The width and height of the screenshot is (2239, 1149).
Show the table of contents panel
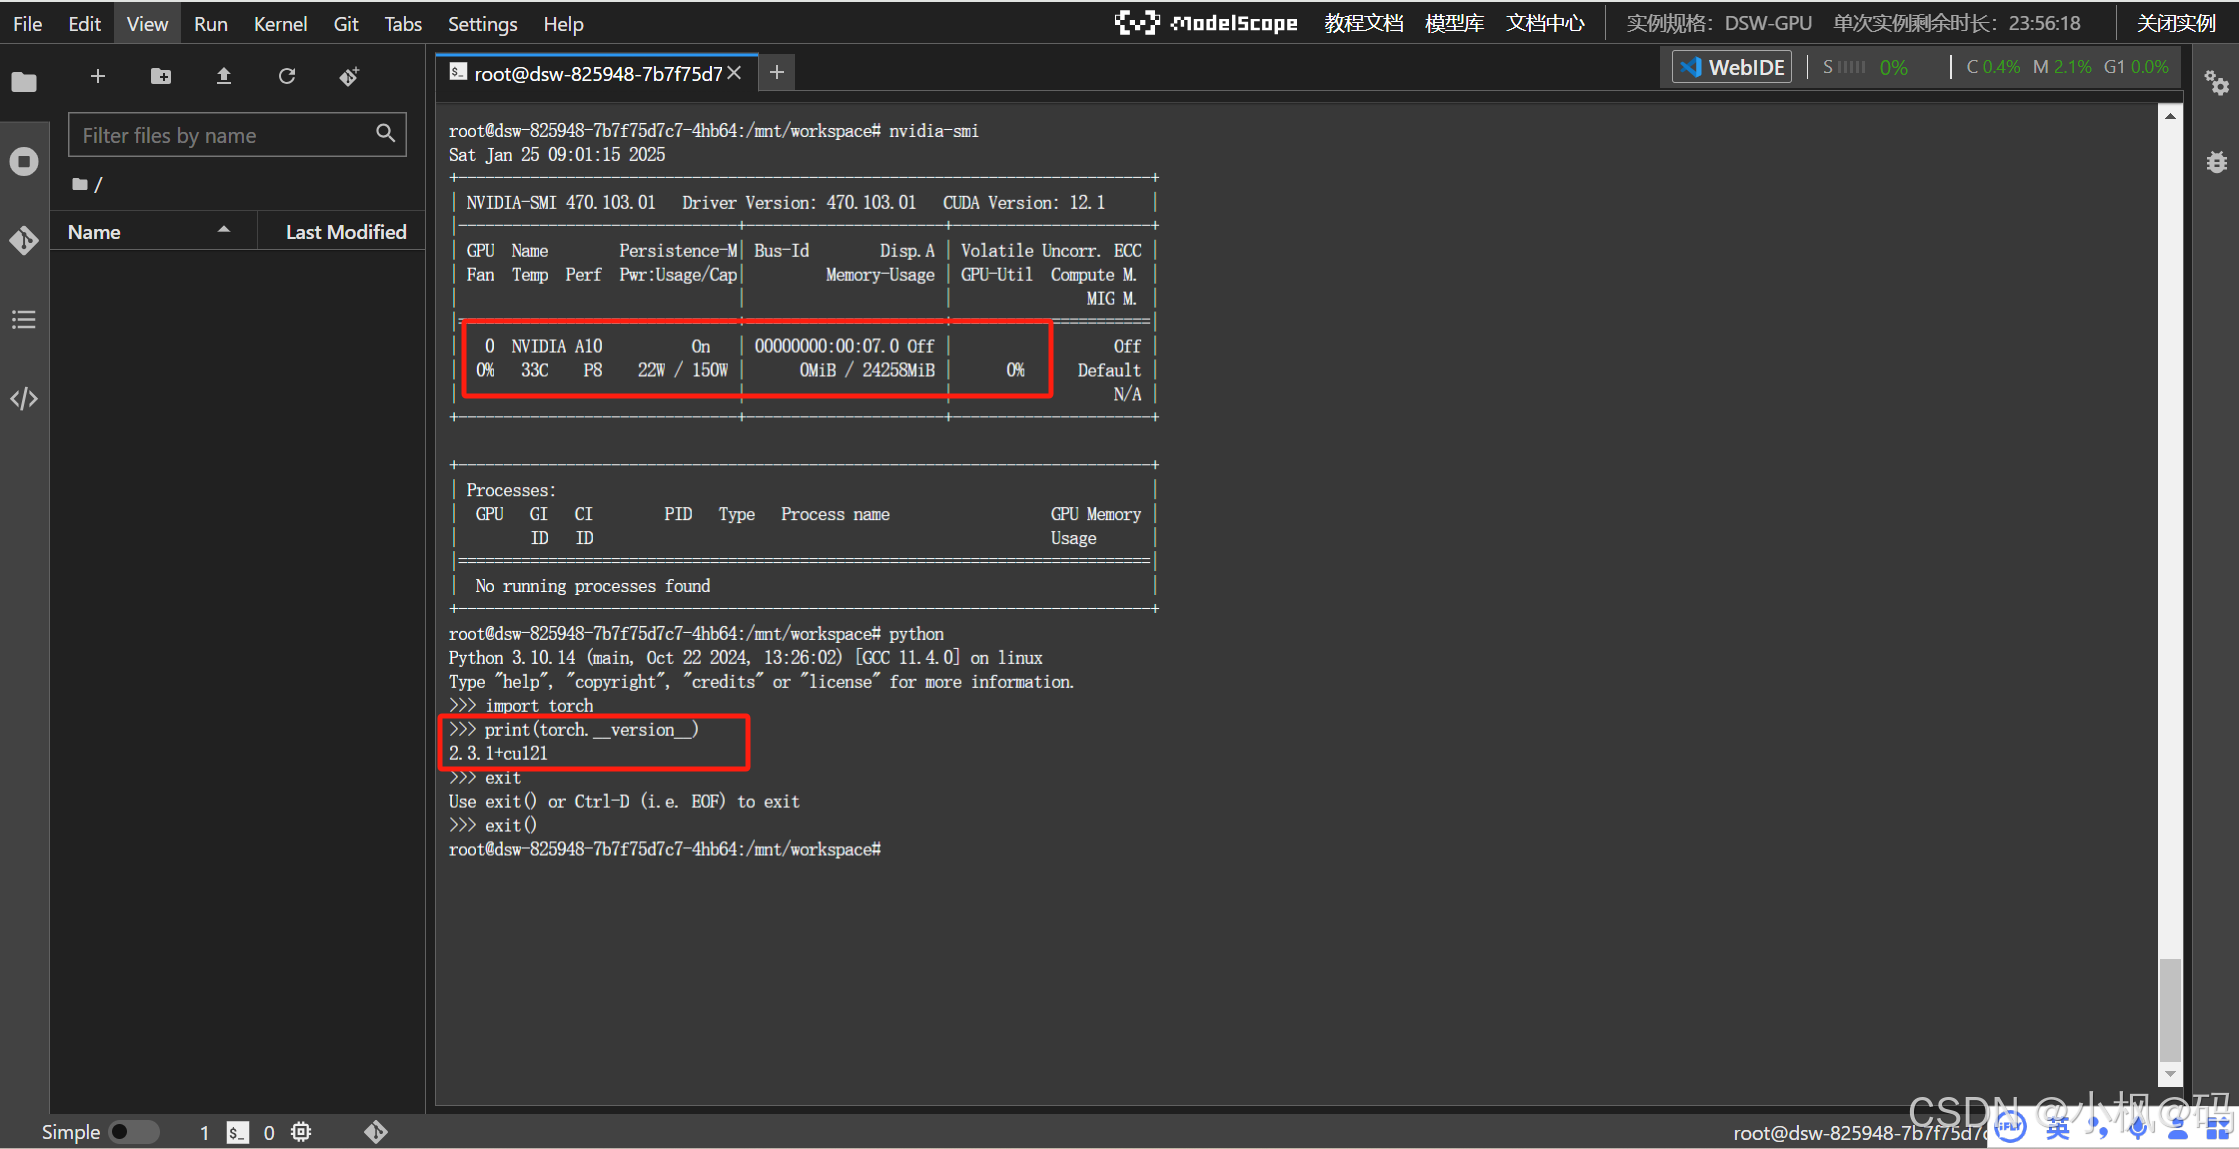click(x=24, y=319)
